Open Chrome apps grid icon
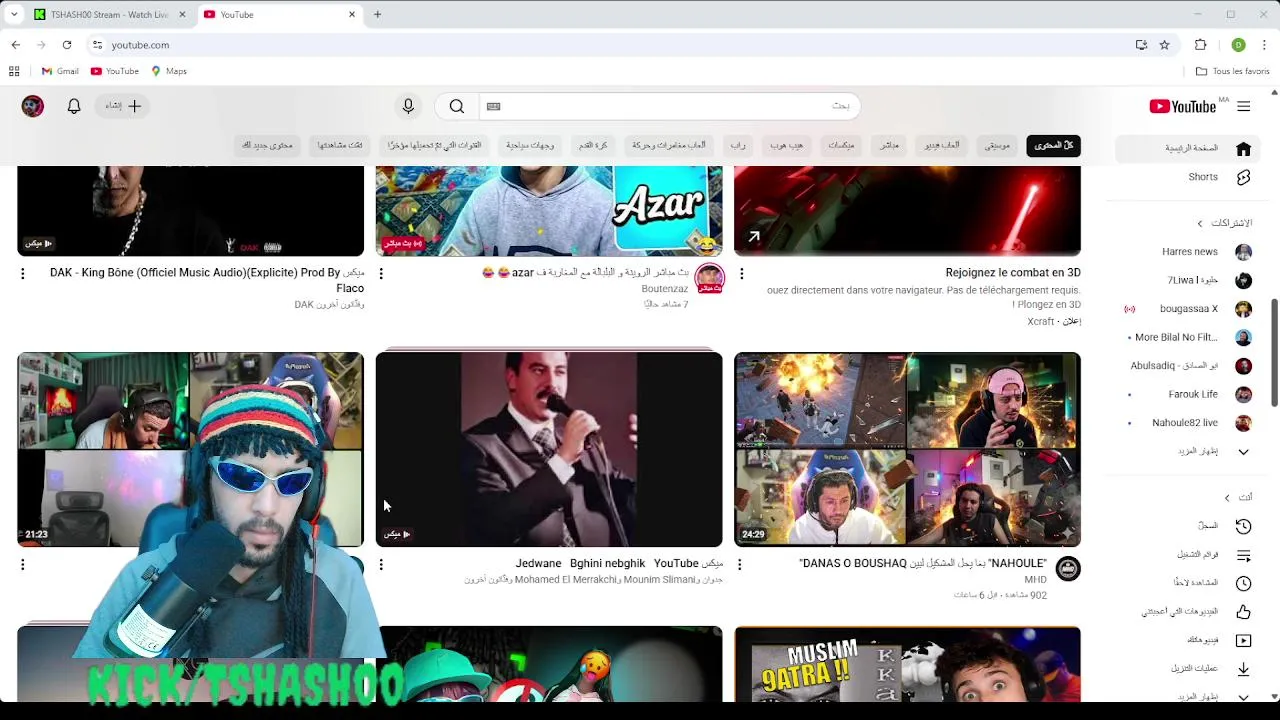 (x=14, y=71)
